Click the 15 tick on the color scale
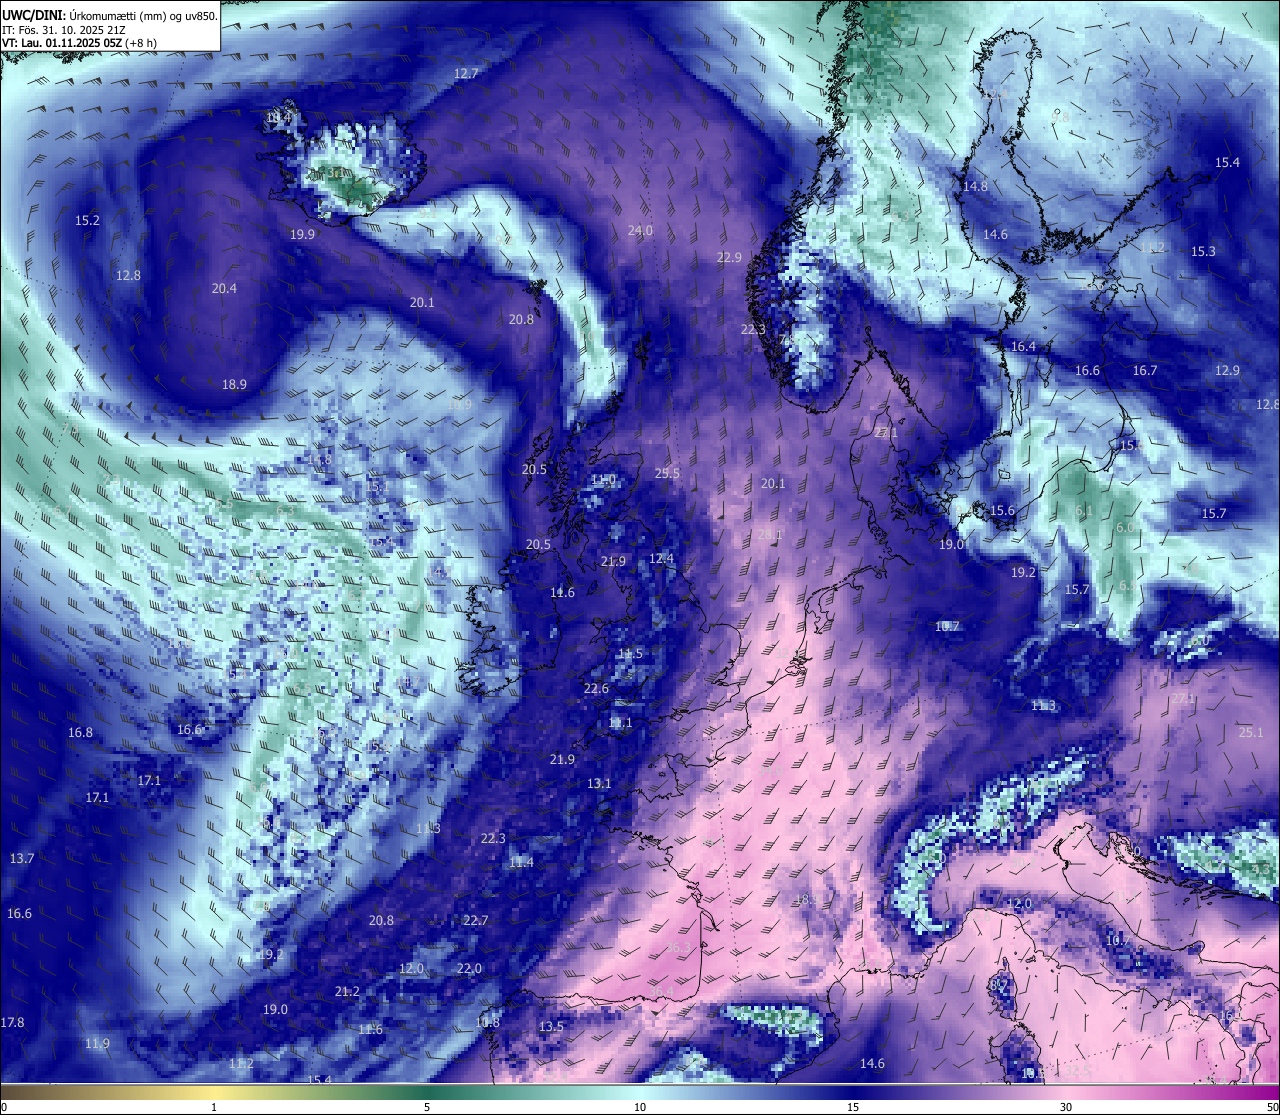 coord(853,1107)
